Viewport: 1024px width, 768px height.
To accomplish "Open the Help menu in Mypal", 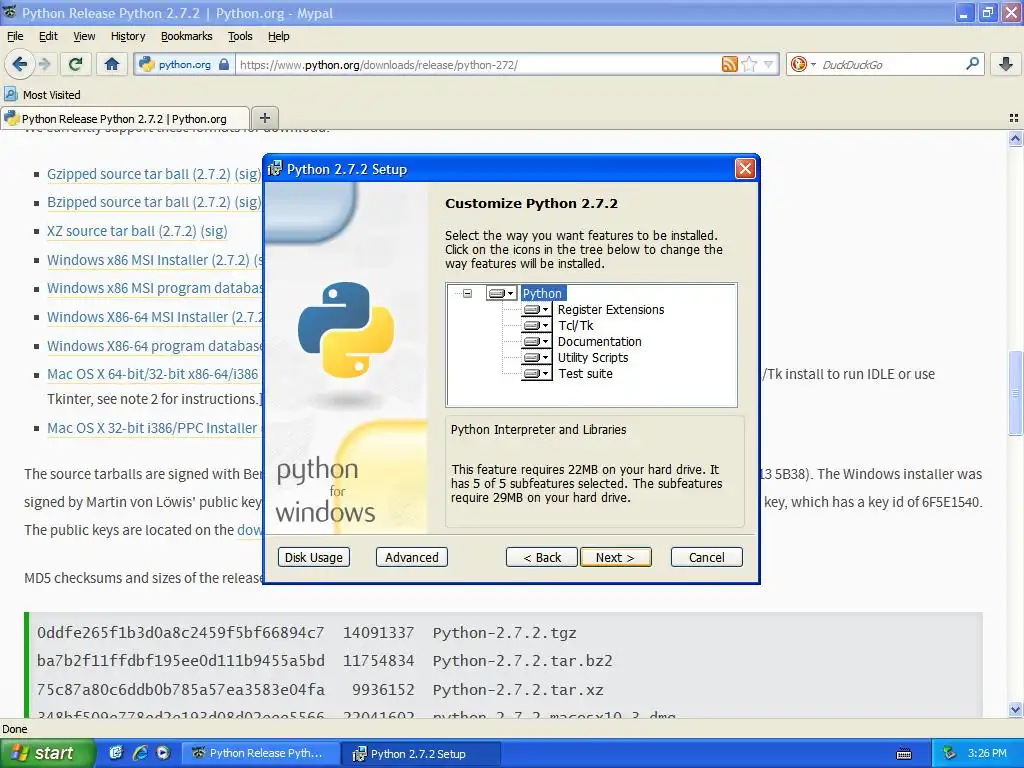I will click(278, 37).
